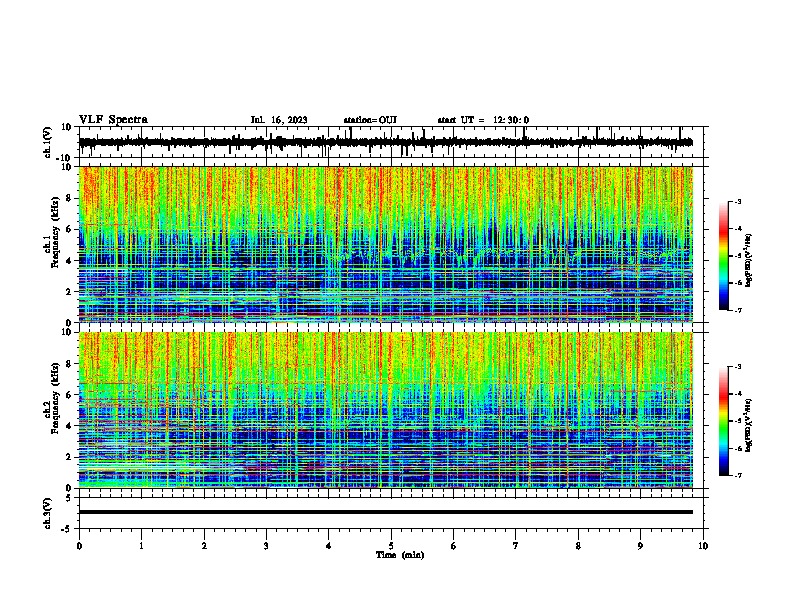Click the ch.1 color scale bar

[724, 256]
